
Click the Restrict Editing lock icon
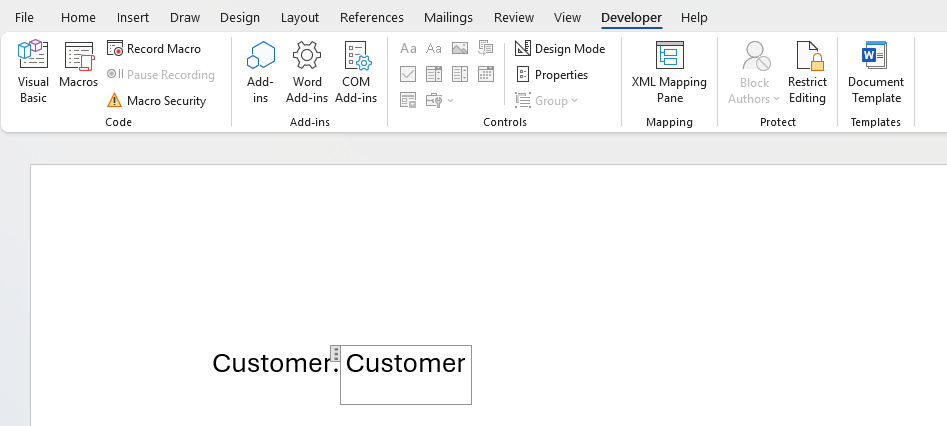[807, 73]
